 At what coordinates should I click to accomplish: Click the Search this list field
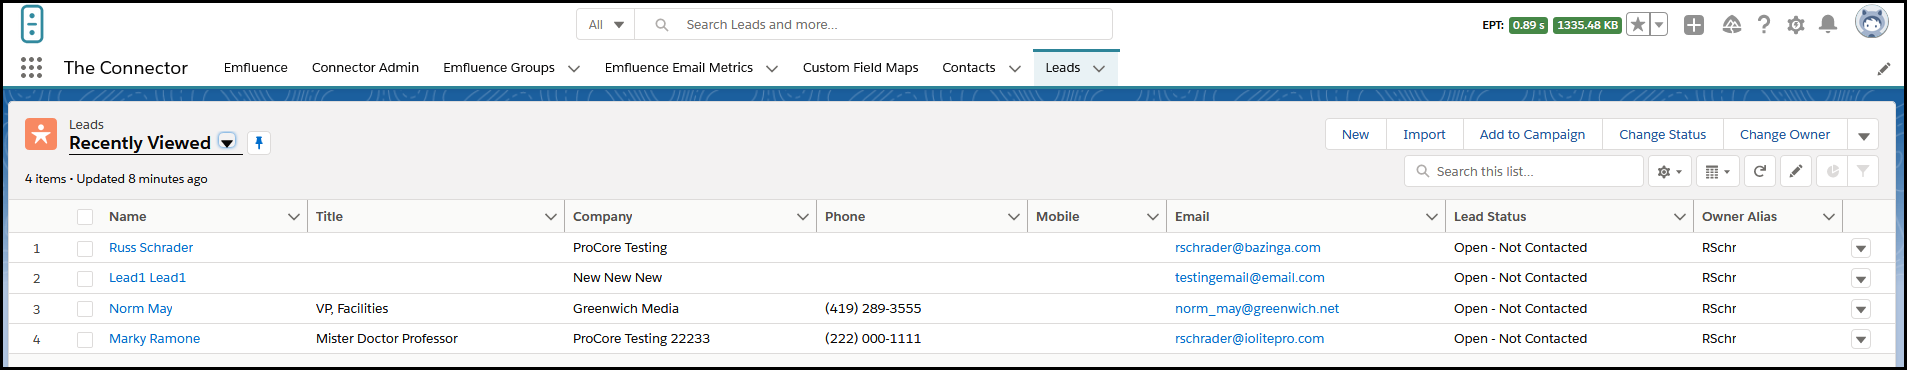coord(1524,172)
